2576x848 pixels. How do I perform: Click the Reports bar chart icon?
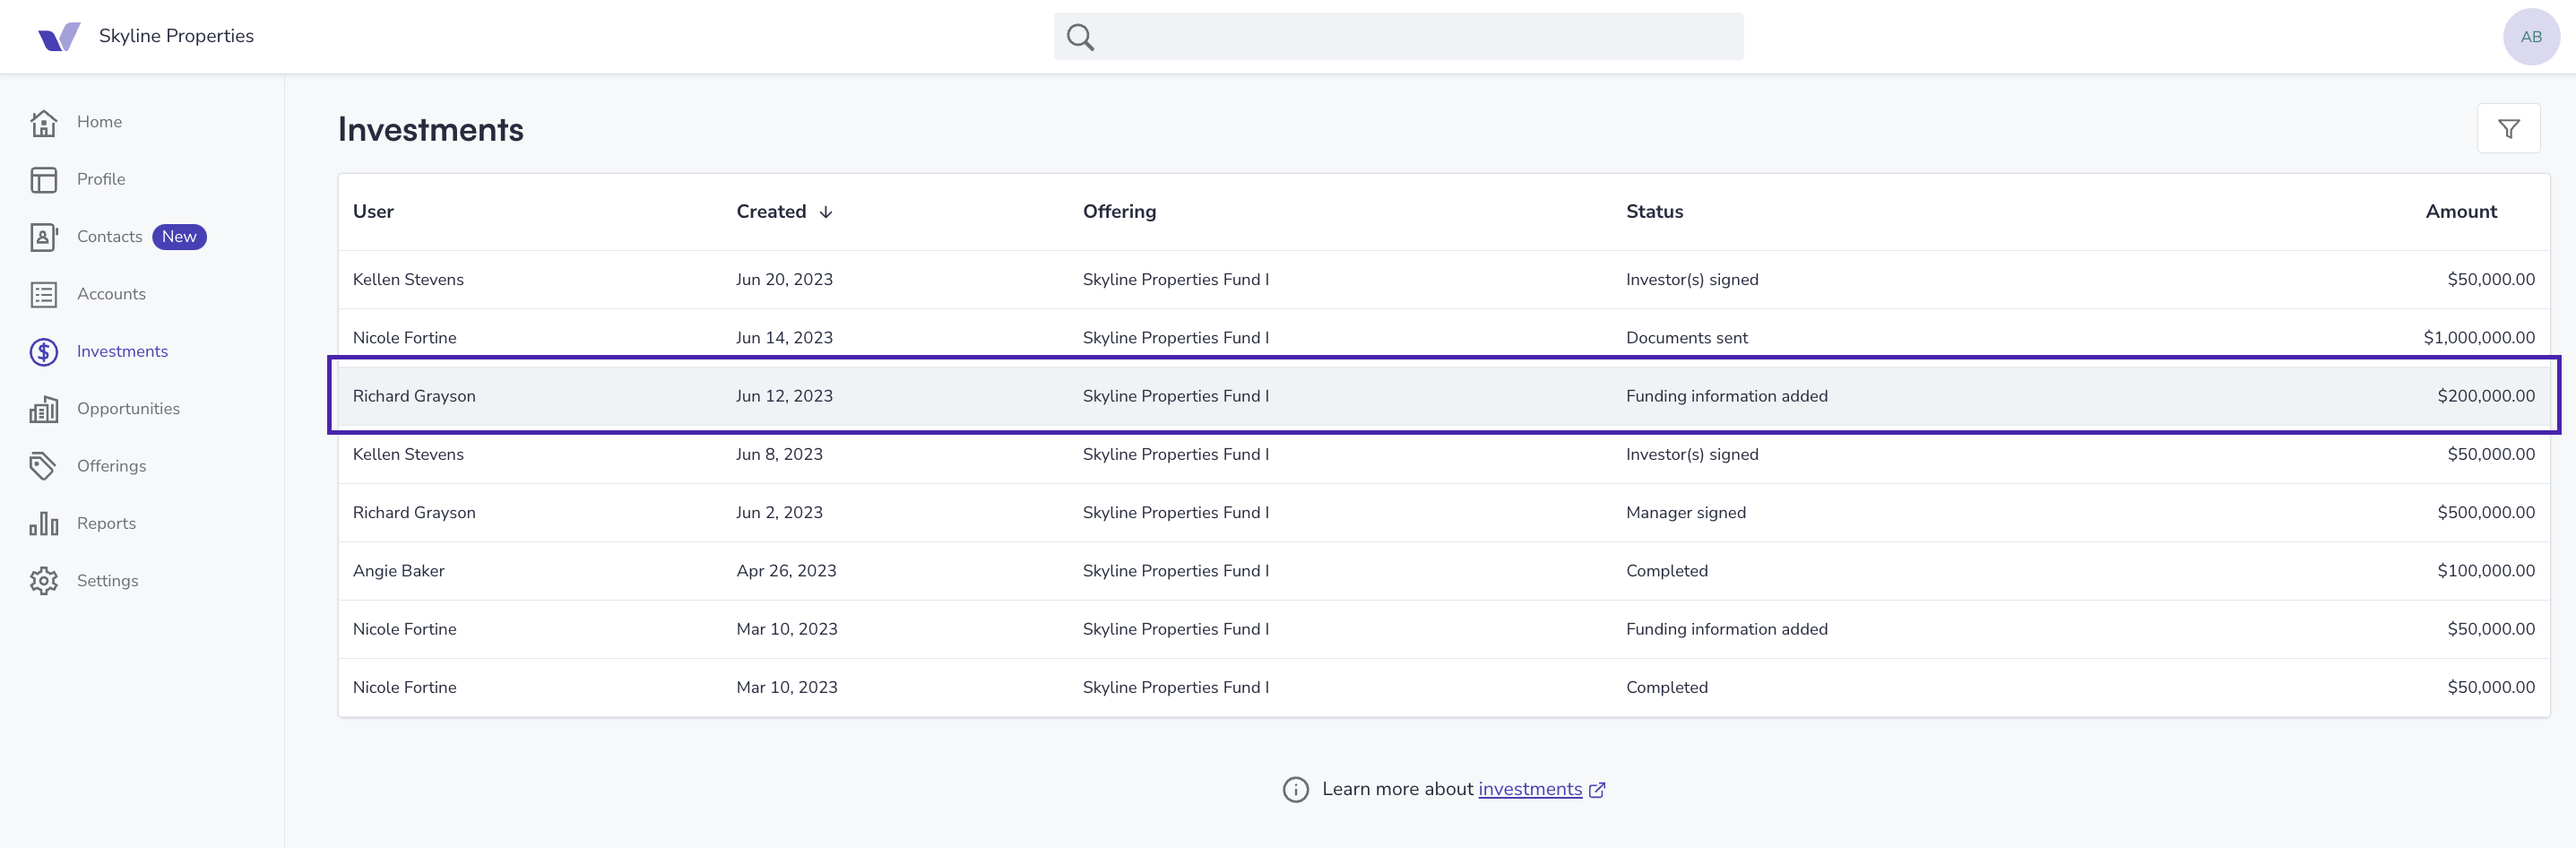pyautogui.click(x=44, y=523)
